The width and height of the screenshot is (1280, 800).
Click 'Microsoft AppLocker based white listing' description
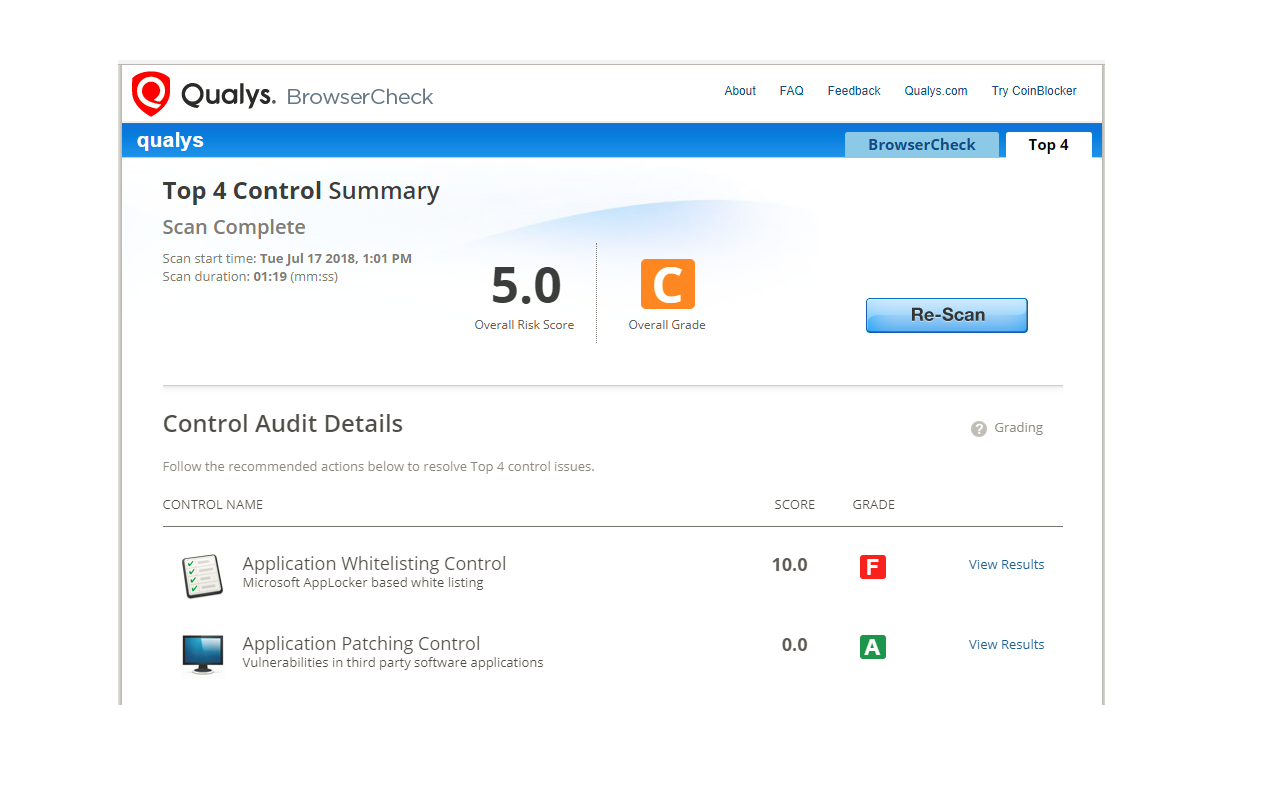[363, 583]
